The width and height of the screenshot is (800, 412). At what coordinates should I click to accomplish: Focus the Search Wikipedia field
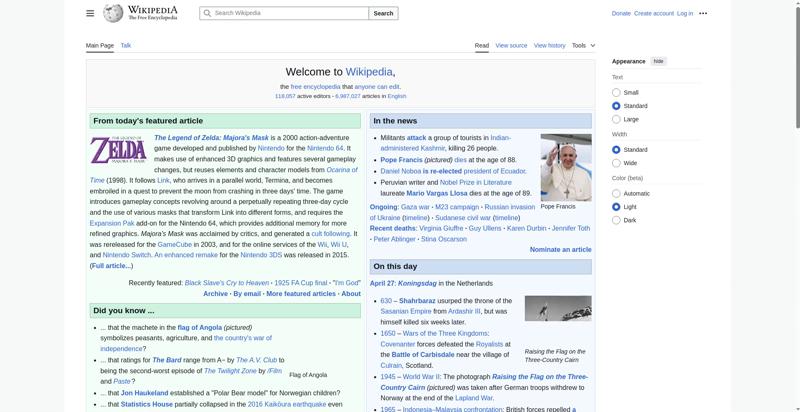pos(284,13)
